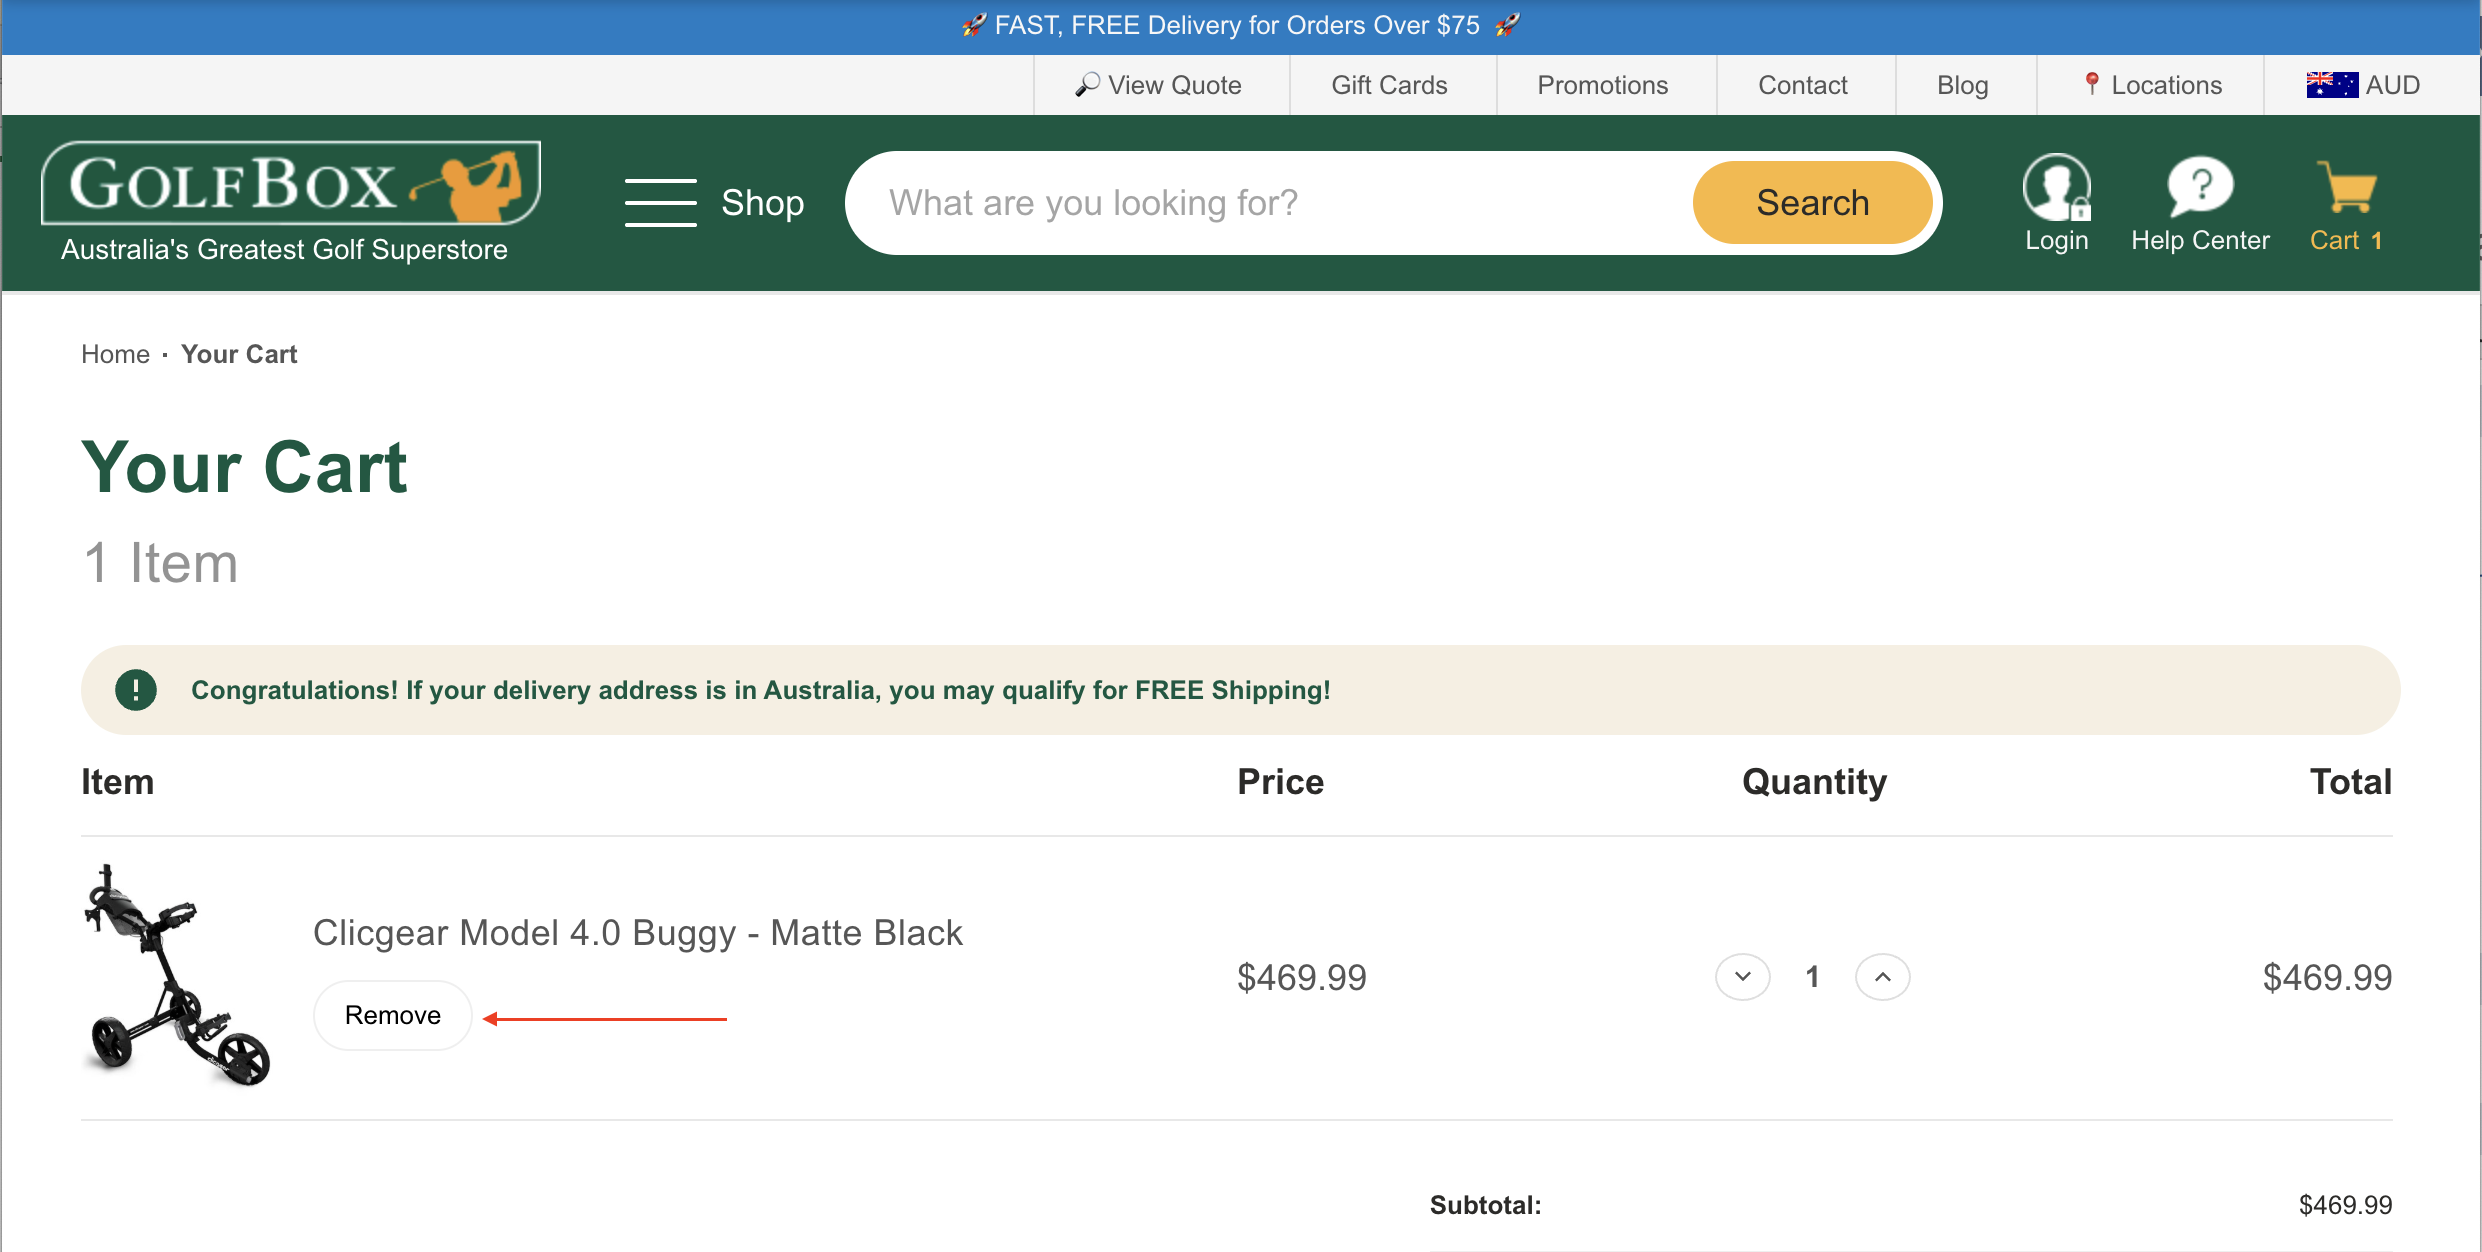The height and width of the screenshot is (1252, 2482).
Task: Focus the product search input field
Action: pyautogui.click(x=1270, y=203)
